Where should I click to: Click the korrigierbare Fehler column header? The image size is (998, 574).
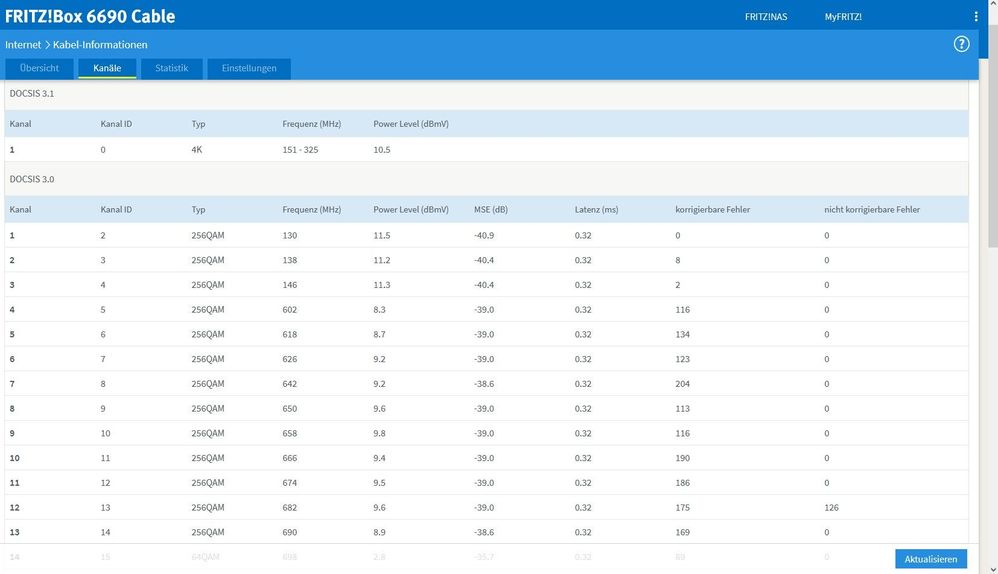(x=713, y=209)
